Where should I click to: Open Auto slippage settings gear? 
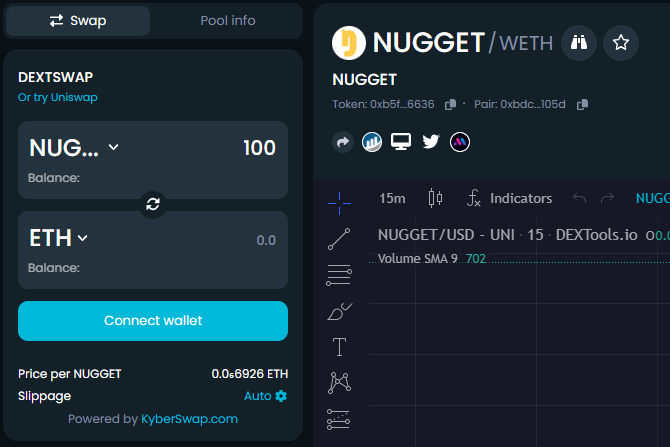tap(281, 396)
